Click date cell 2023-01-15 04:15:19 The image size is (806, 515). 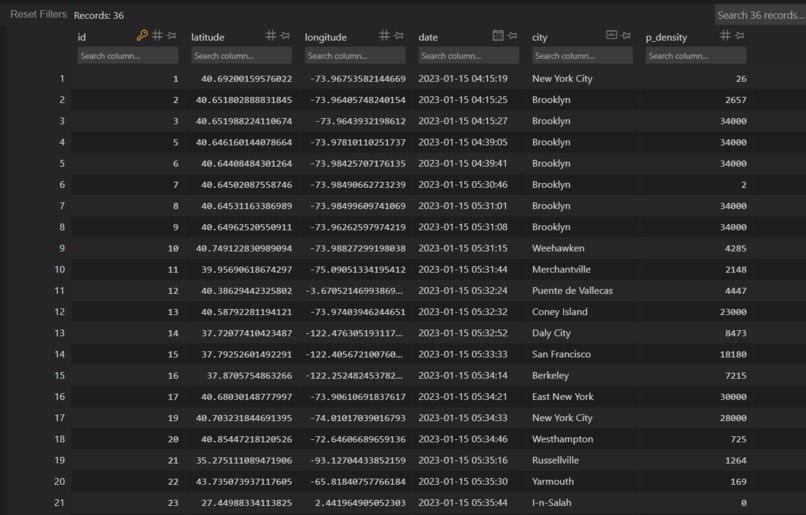[x=463, y=79]
